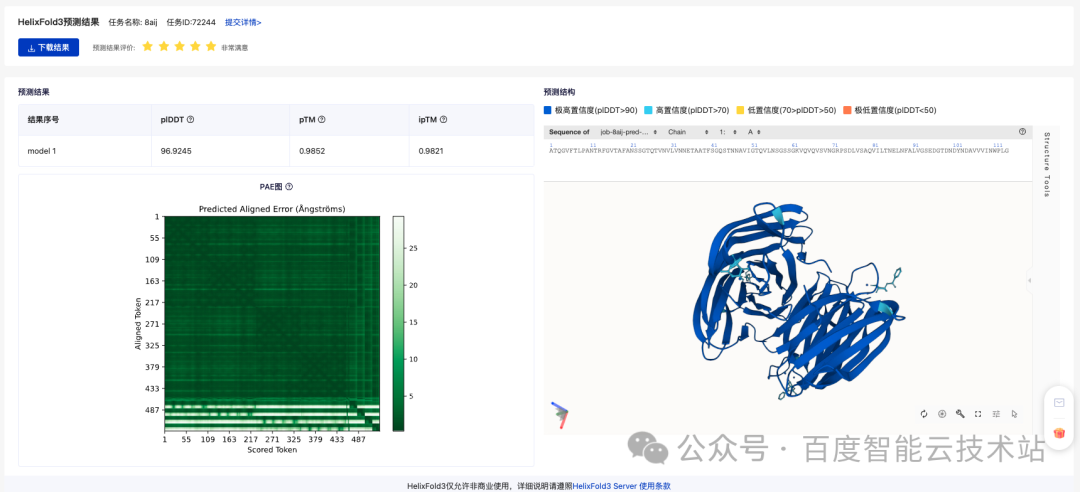Open the wrench settings tool
The height and width of the screenshot is (492, 1080).
pos(960,413)
